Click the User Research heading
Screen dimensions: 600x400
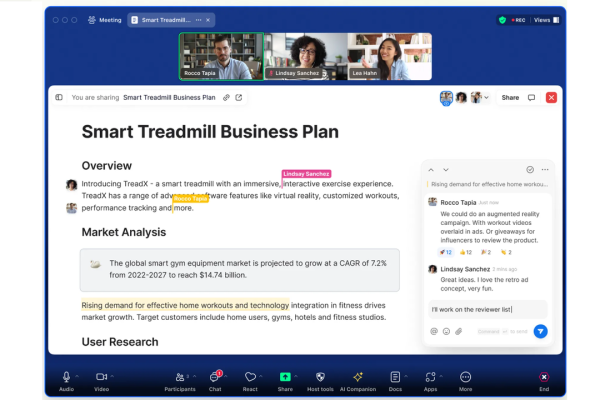120,342
